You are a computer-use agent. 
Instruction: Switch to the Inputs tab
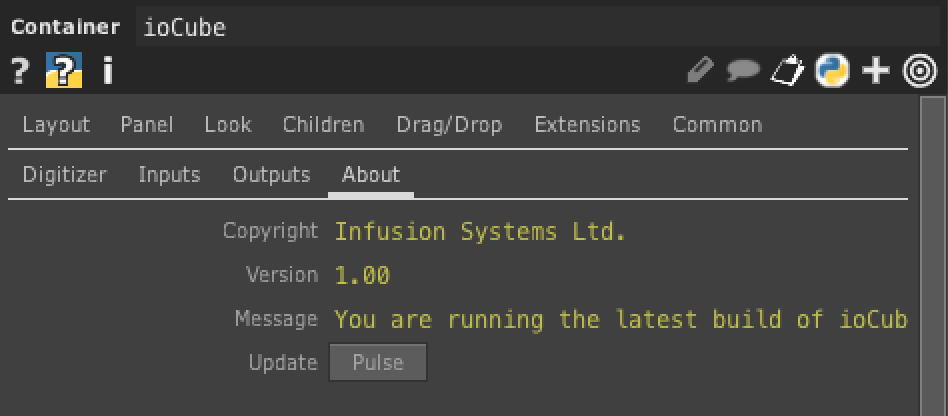coord(169,175)
